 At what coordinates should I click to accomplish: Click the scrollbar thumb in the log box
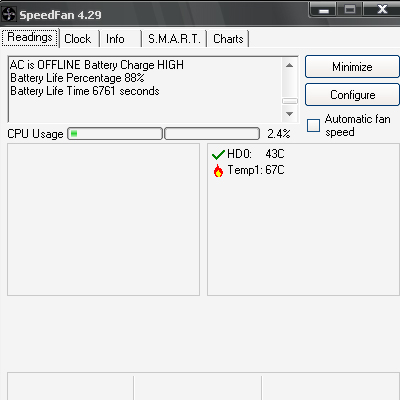coord(290,101)
